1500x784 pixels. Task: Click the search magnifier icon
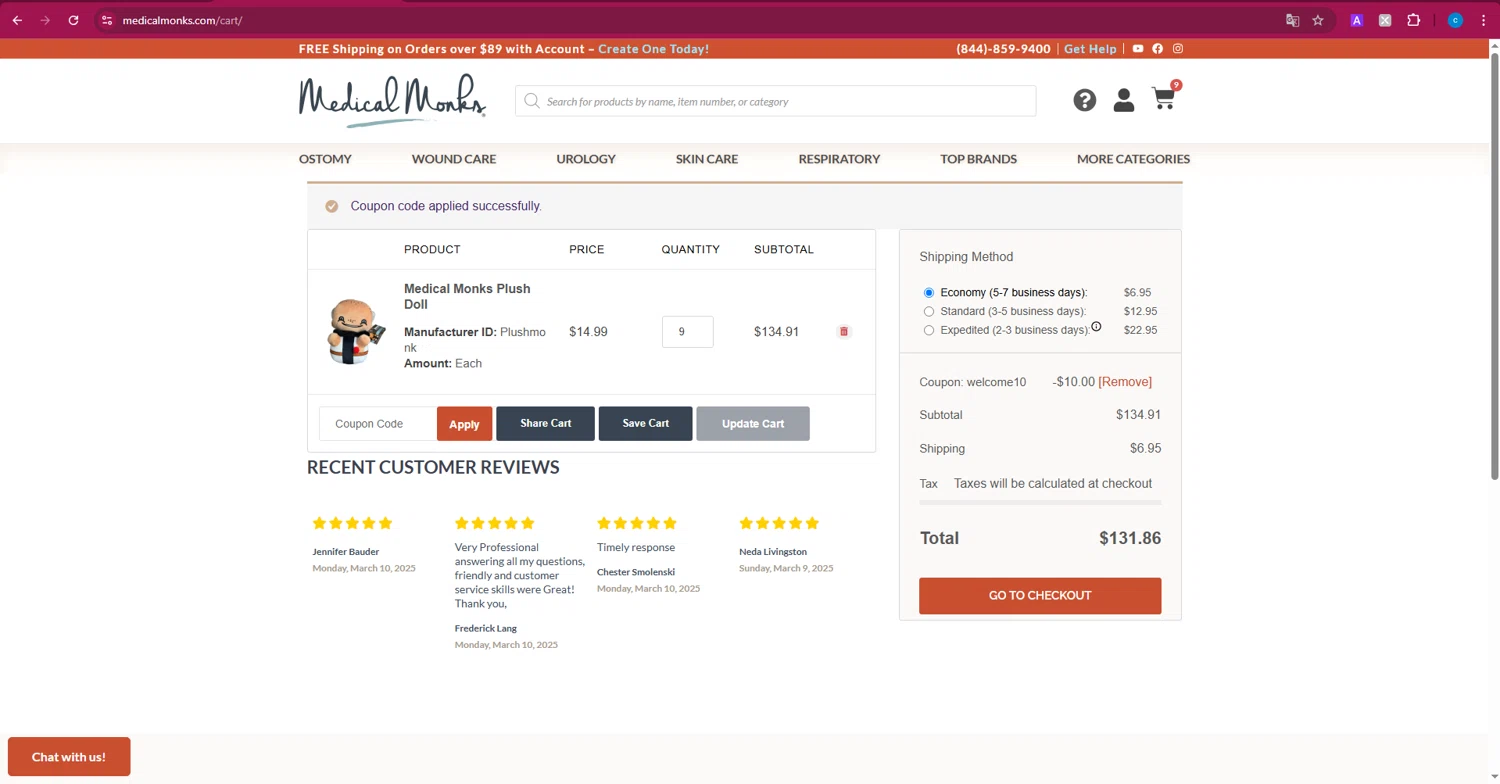click(x=531, y=101)
